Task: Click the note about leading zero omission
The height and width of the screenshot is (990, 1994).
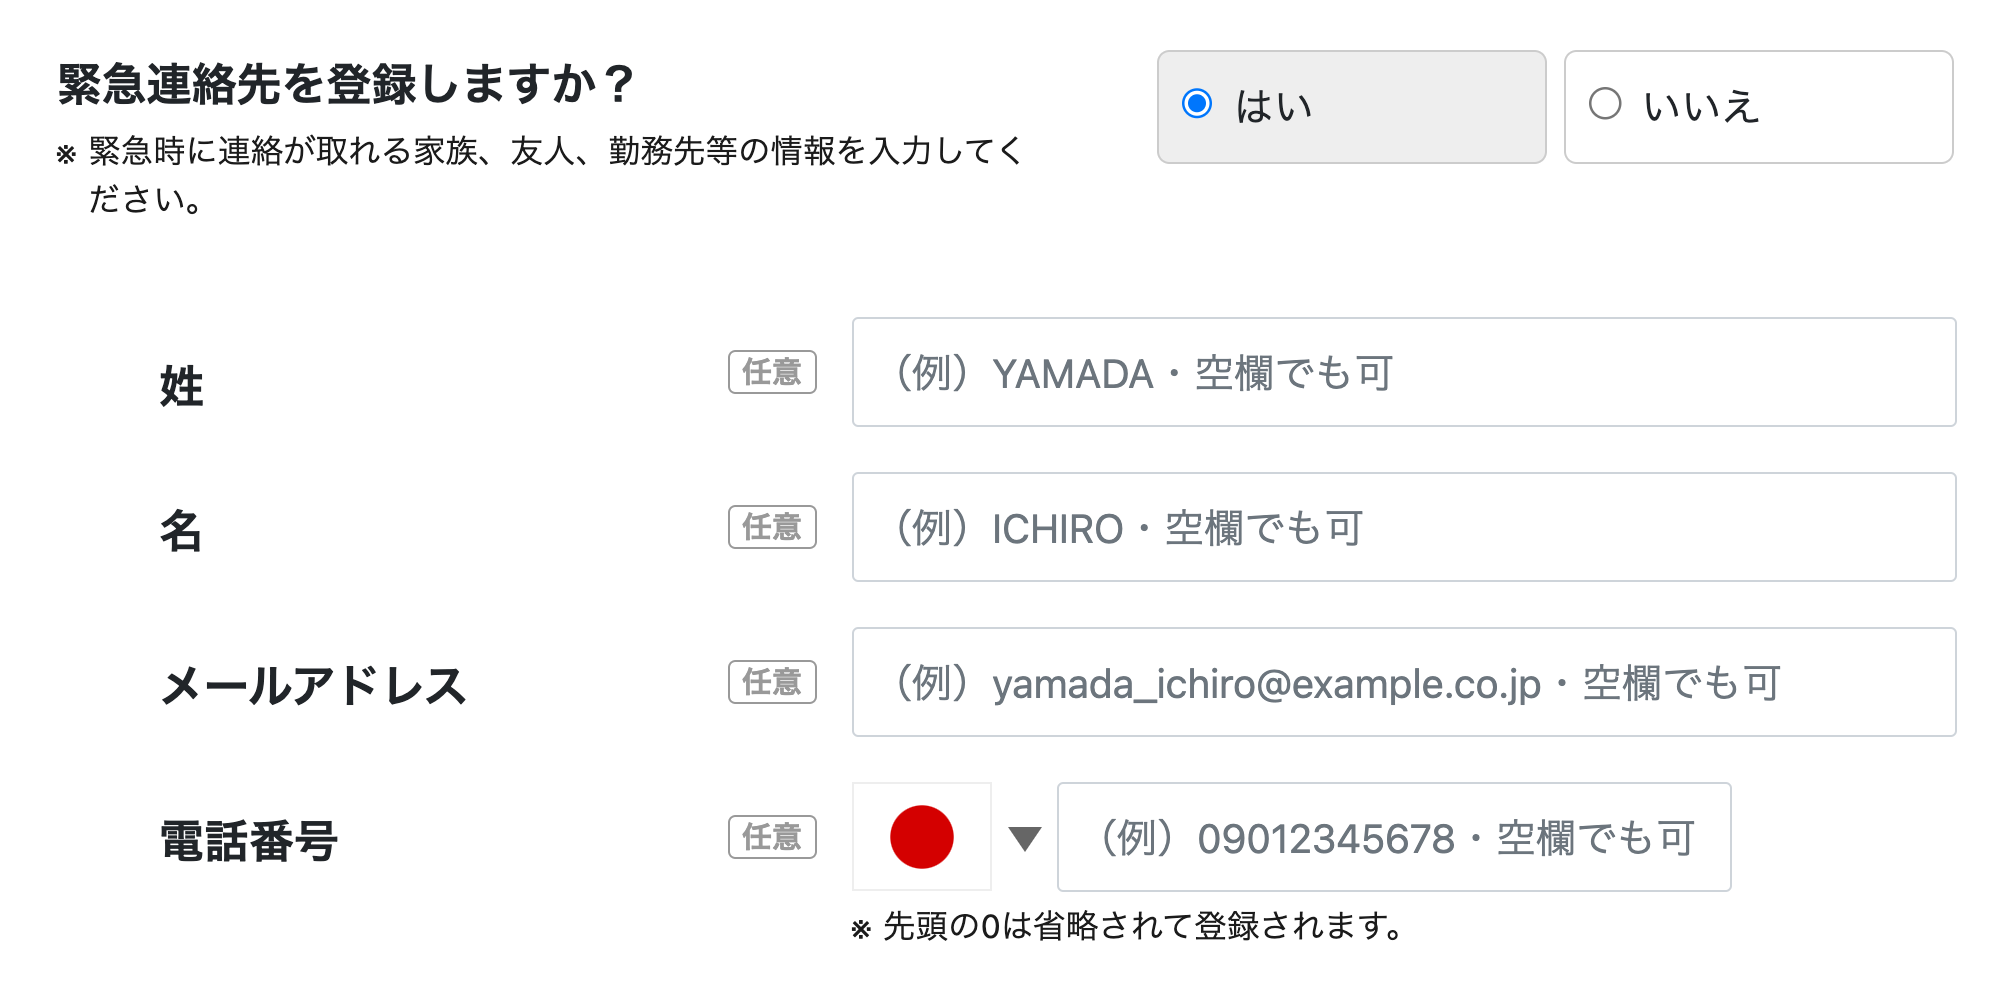Action: pos(1126,926)
